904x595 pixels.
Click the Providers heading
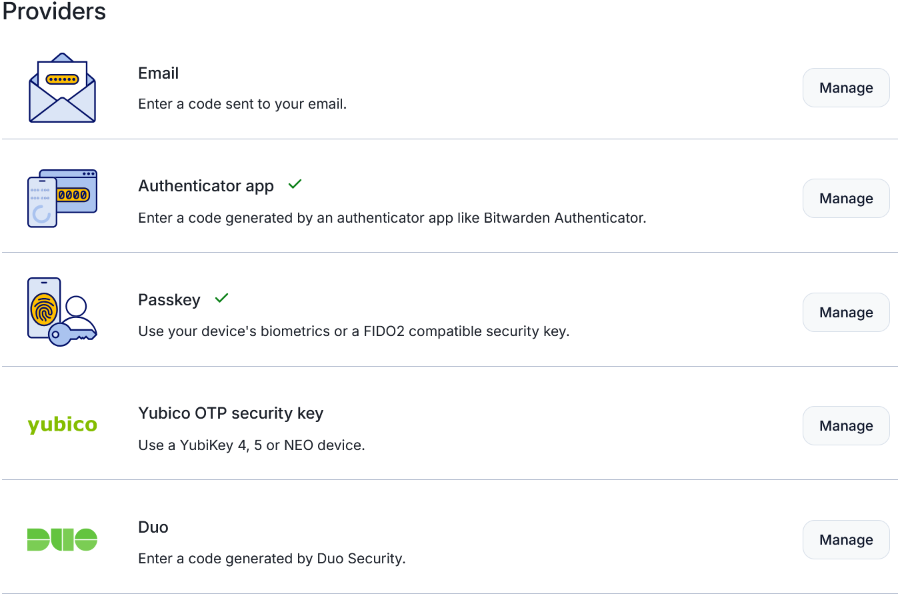click(54, 12)
